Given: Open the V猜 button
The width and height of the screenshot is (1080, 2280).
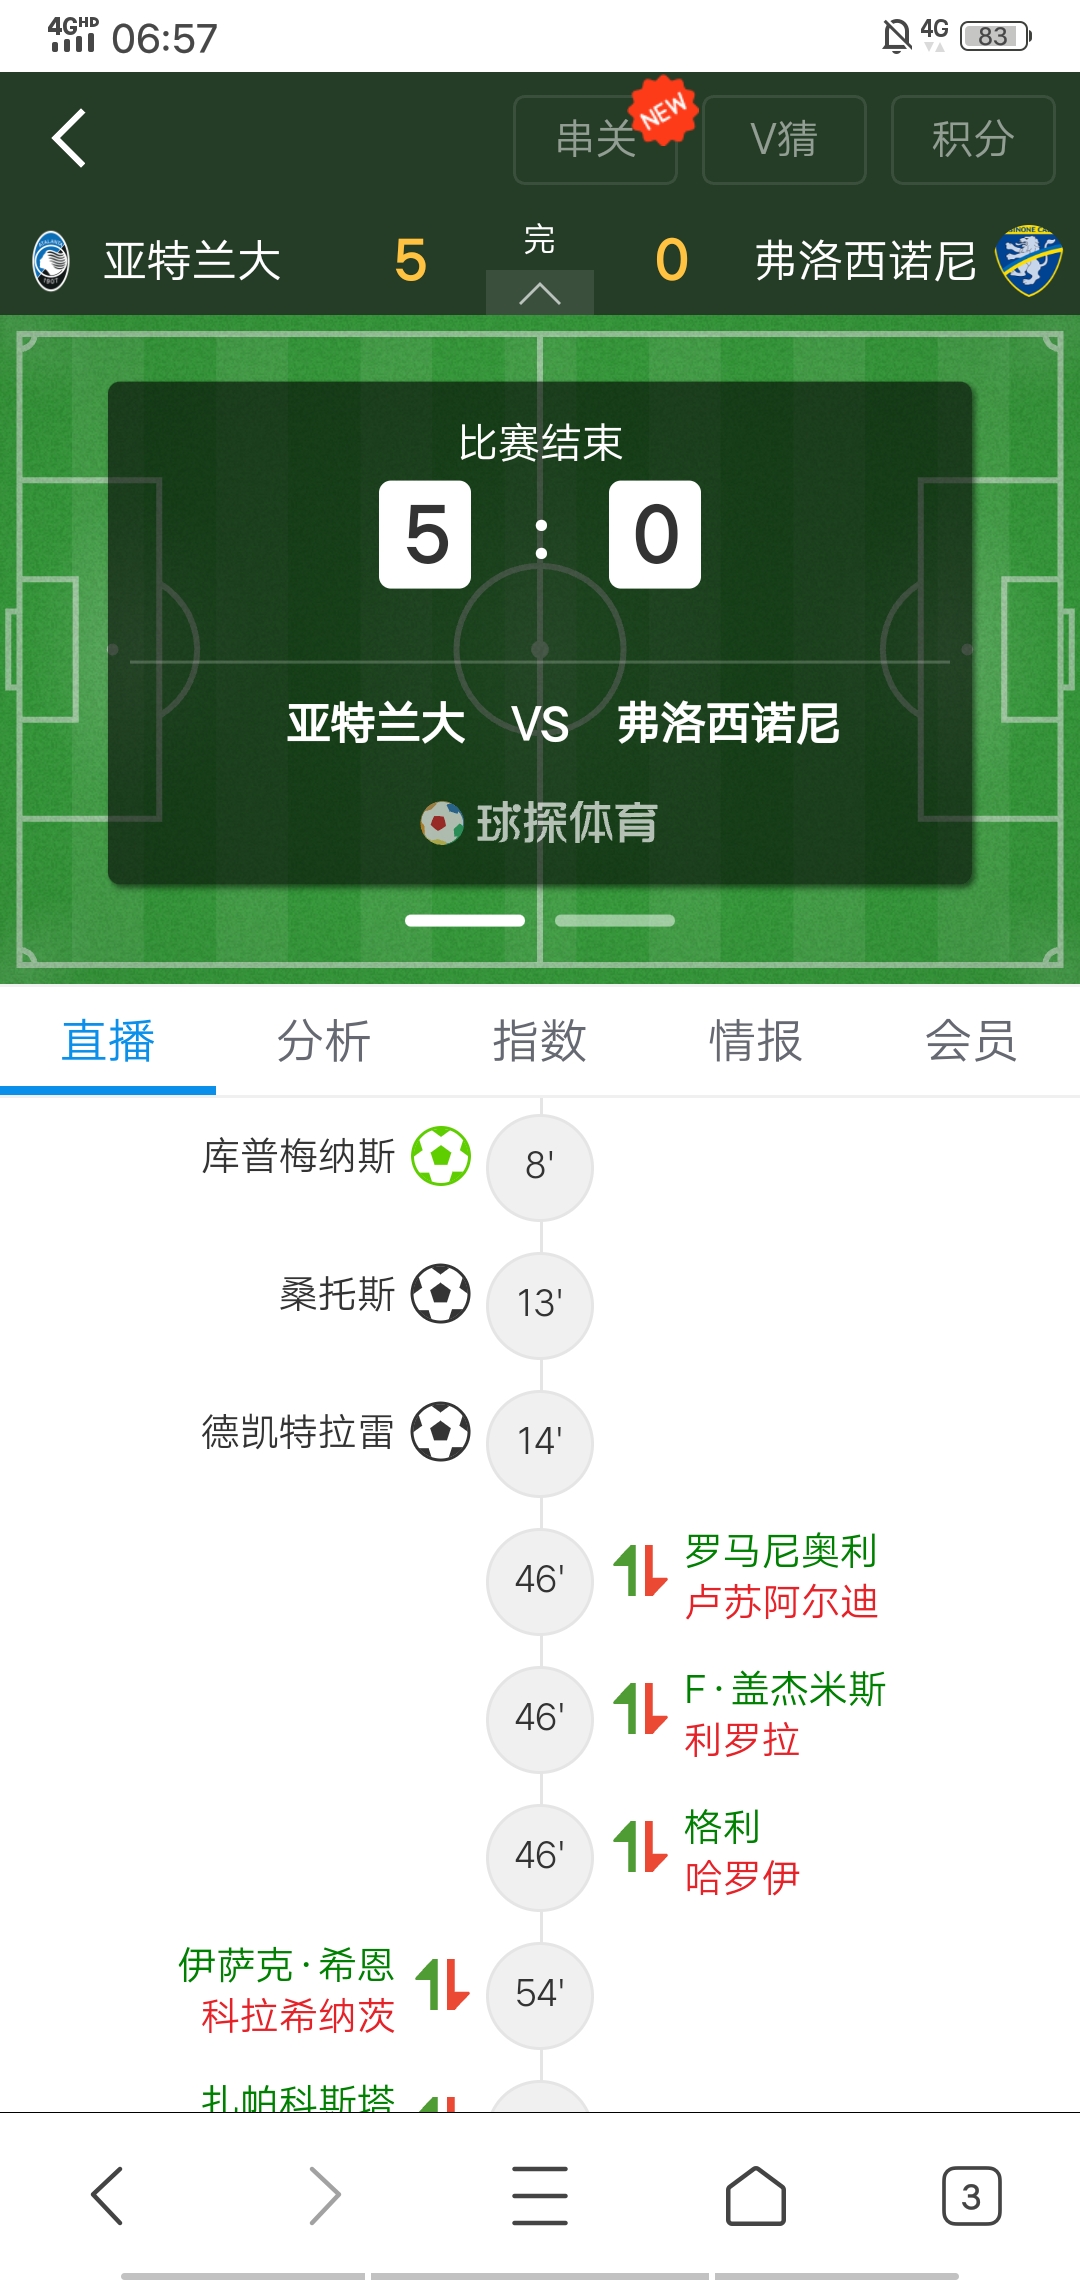Looking at the screenshot, I should click(784, 140).
